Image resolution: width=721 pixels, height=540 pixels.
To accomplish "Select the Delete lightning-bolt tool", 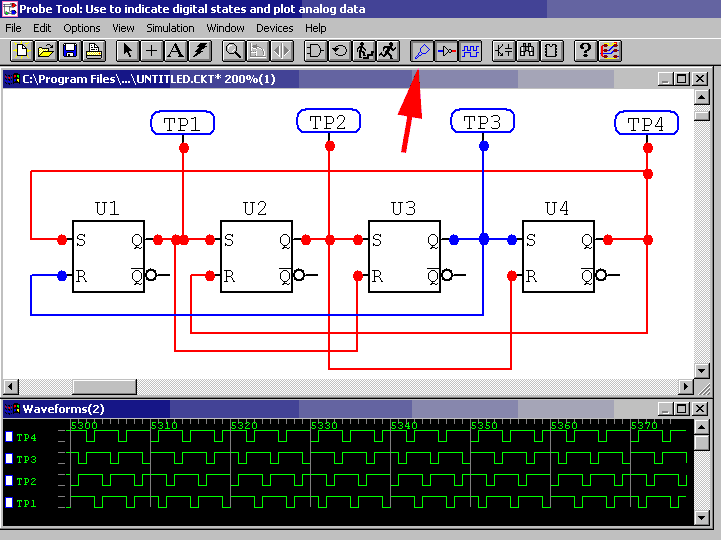I will (200, 51).
